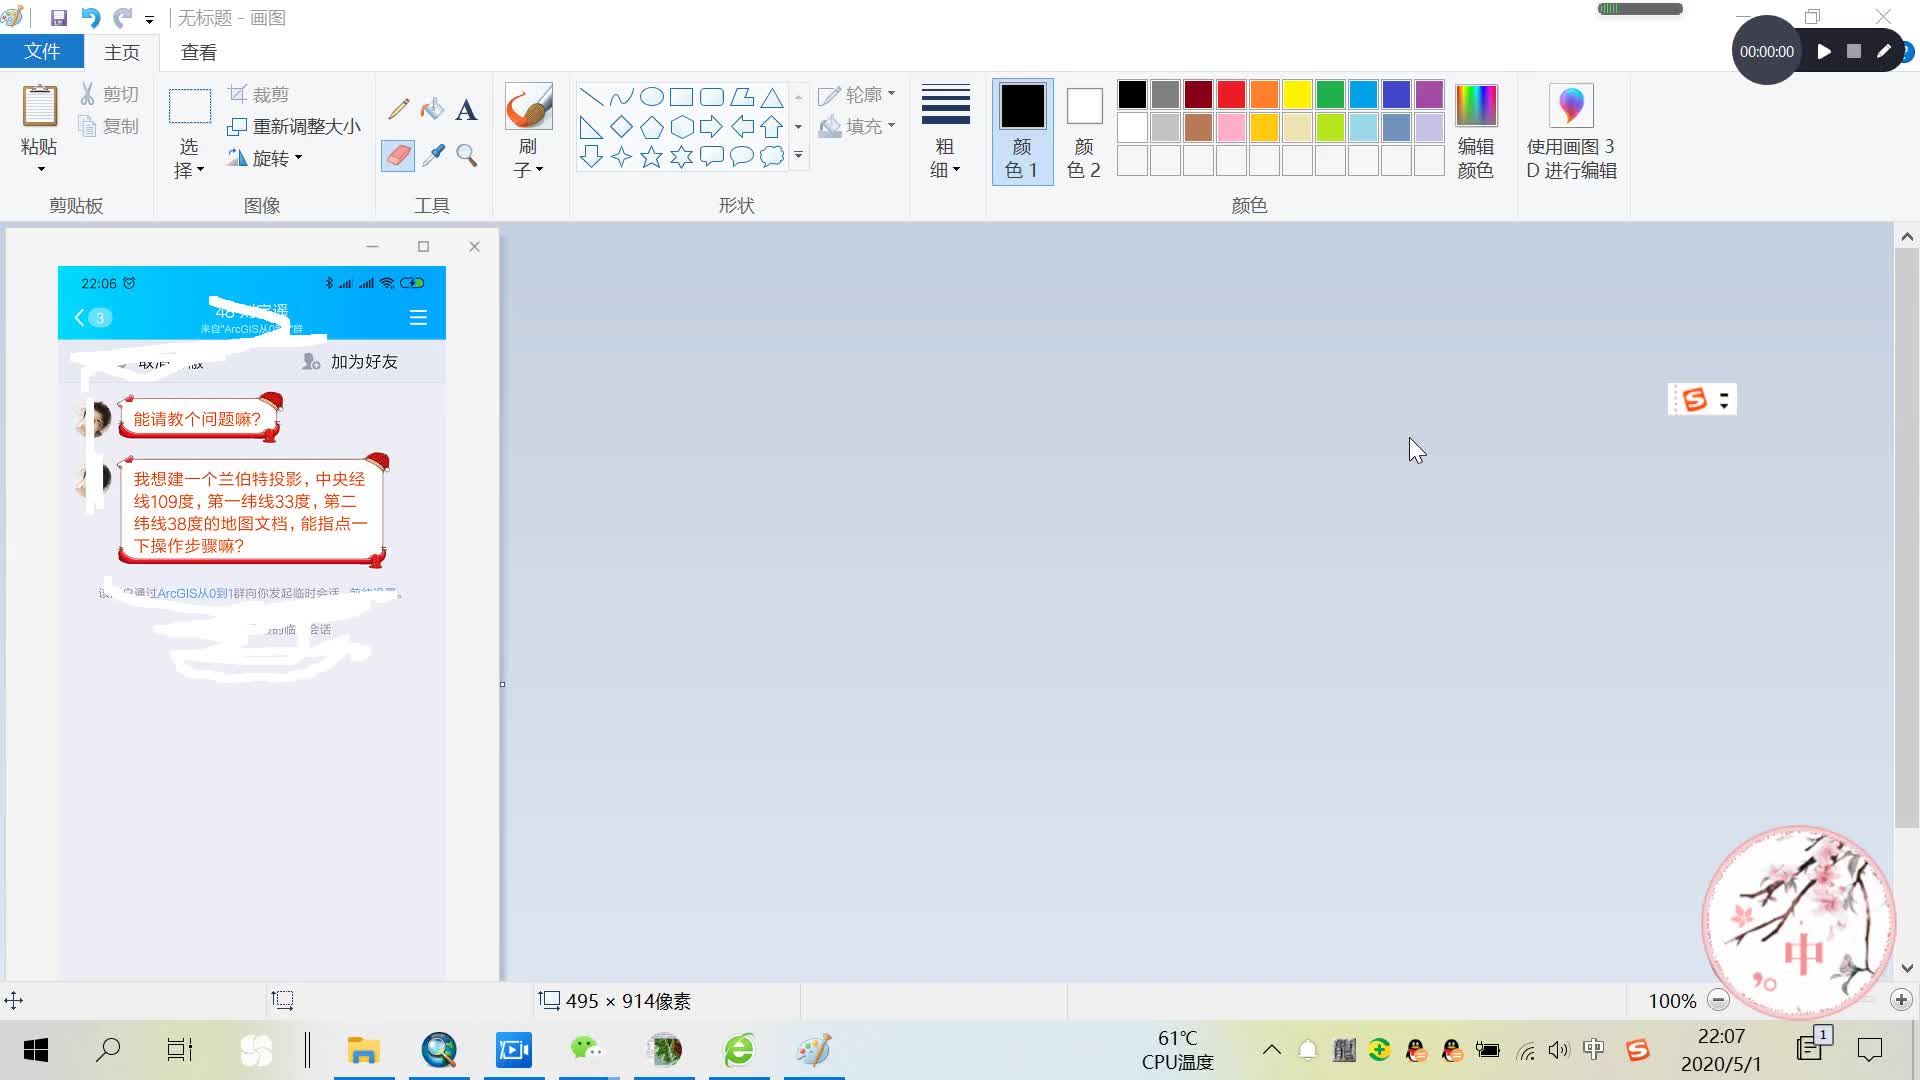This screenshot has width=1920, height=1080.
Task: Click the Copy button
Action: click(110, 126)
